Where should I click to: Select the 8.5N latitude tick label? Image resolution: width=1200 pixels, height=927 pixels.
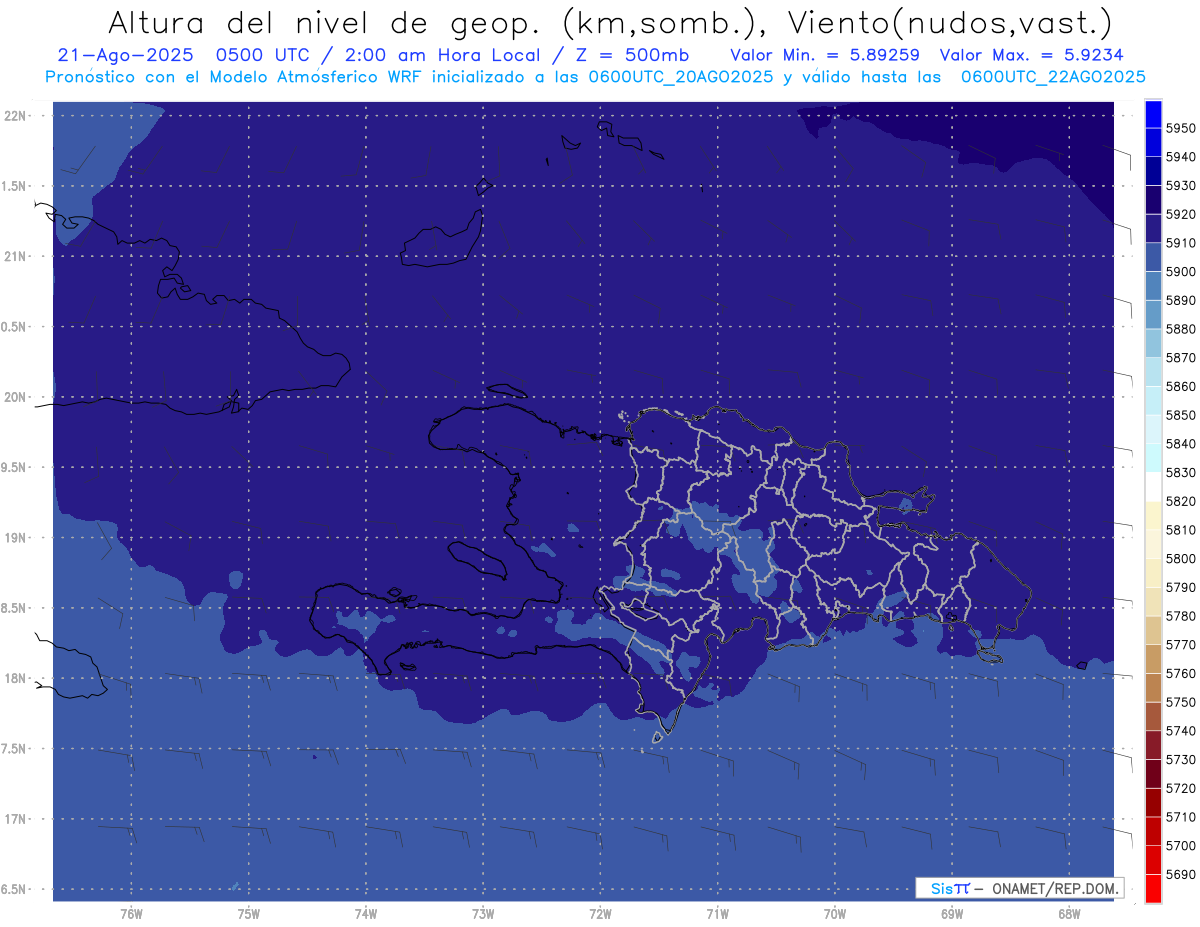pyautogui.click(x=14, y=608)
